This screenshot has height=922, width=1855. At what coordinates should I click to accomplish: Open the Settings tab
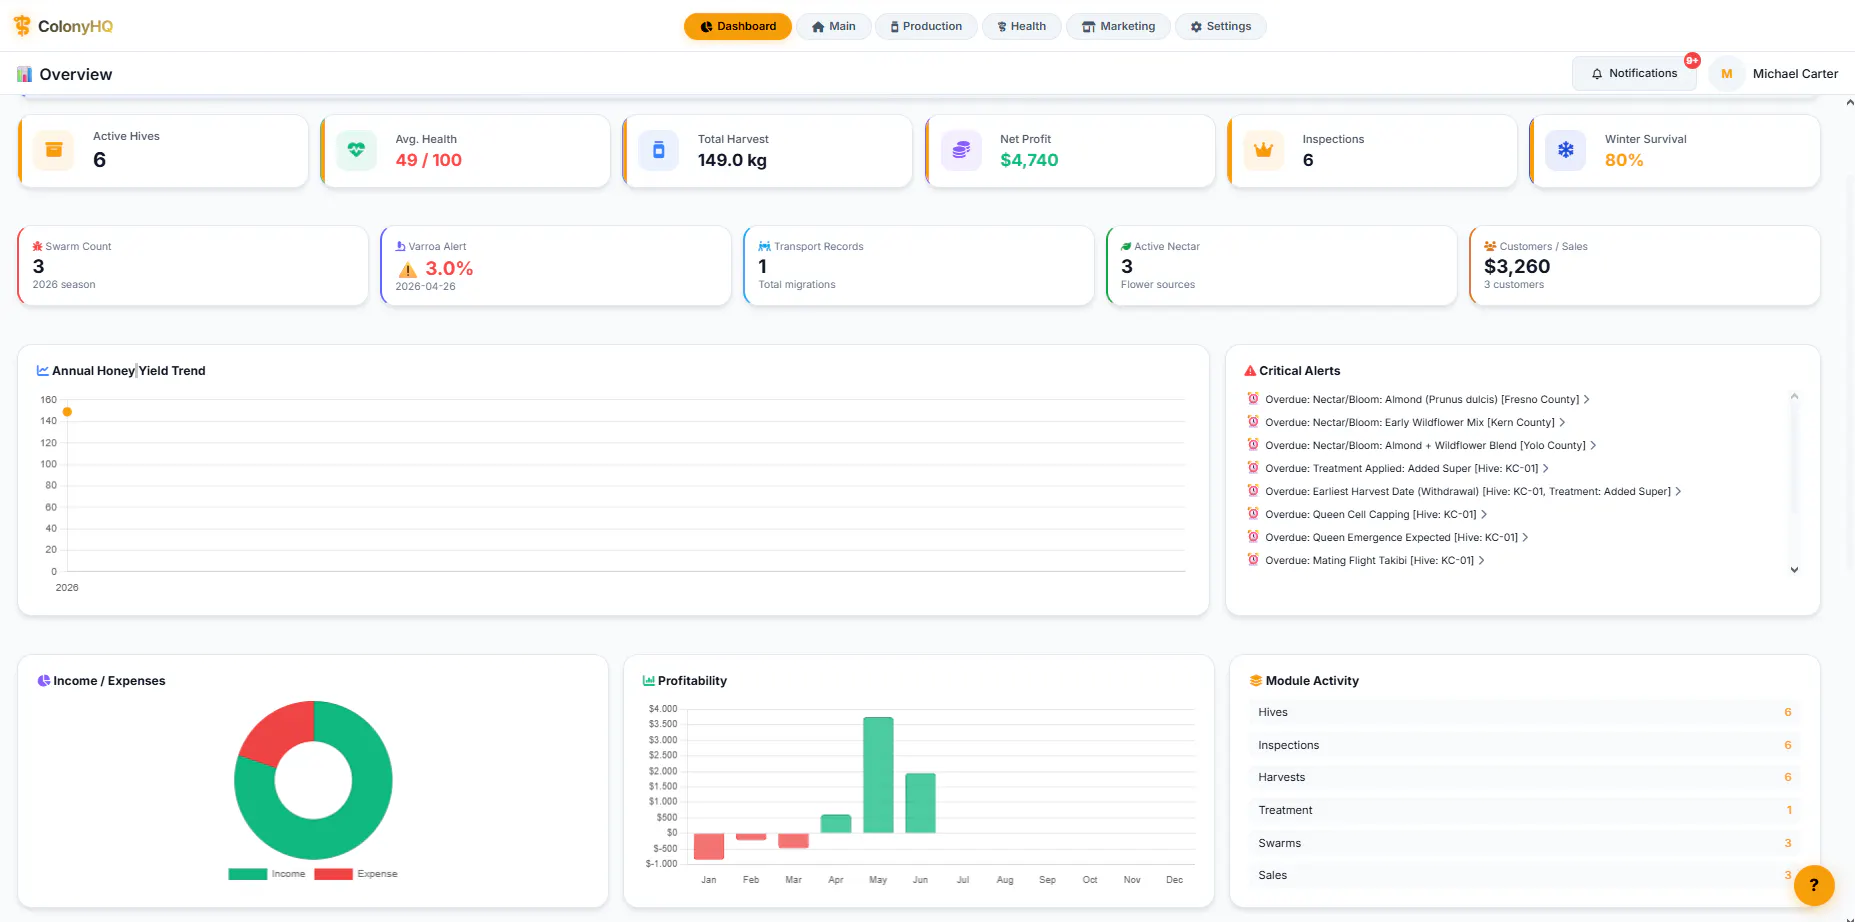pyautogui.click(x=1221, y=27)
